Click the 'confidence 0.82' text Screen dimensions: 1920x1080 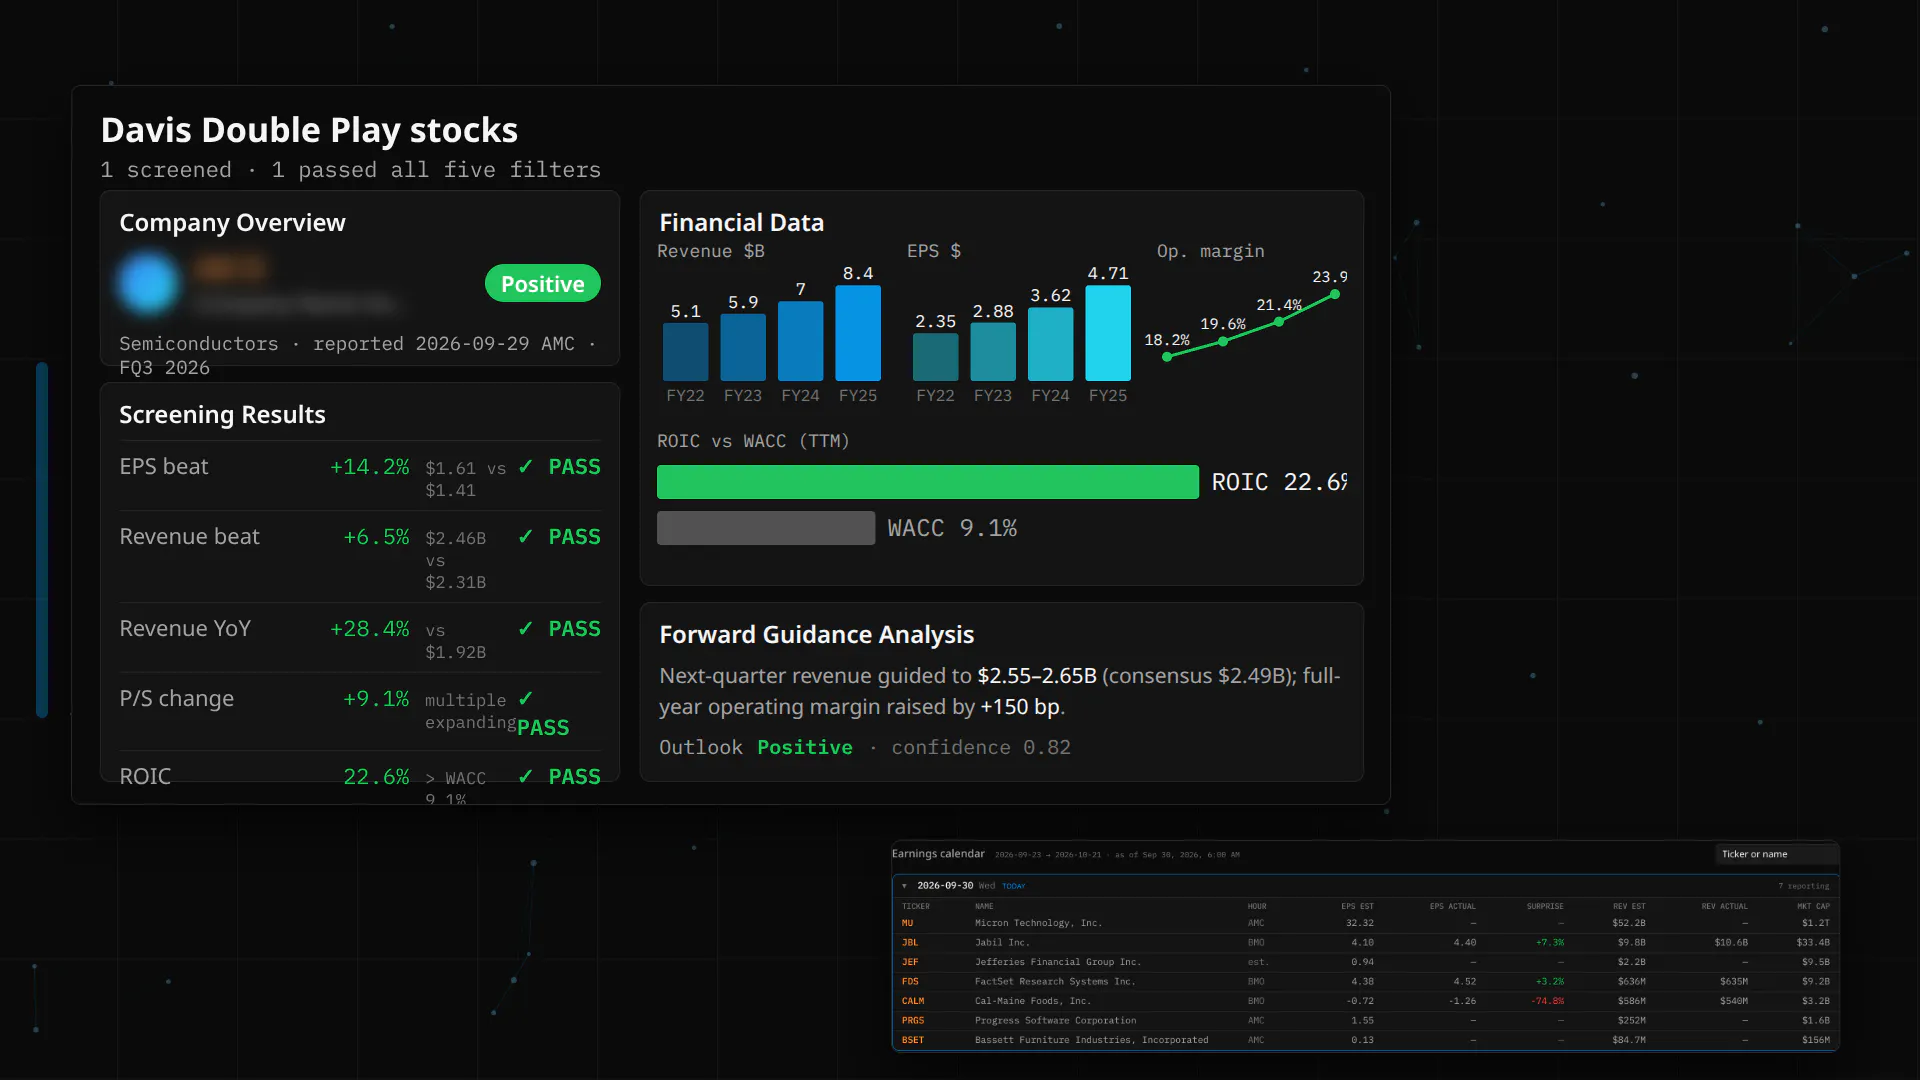(981, 748)
